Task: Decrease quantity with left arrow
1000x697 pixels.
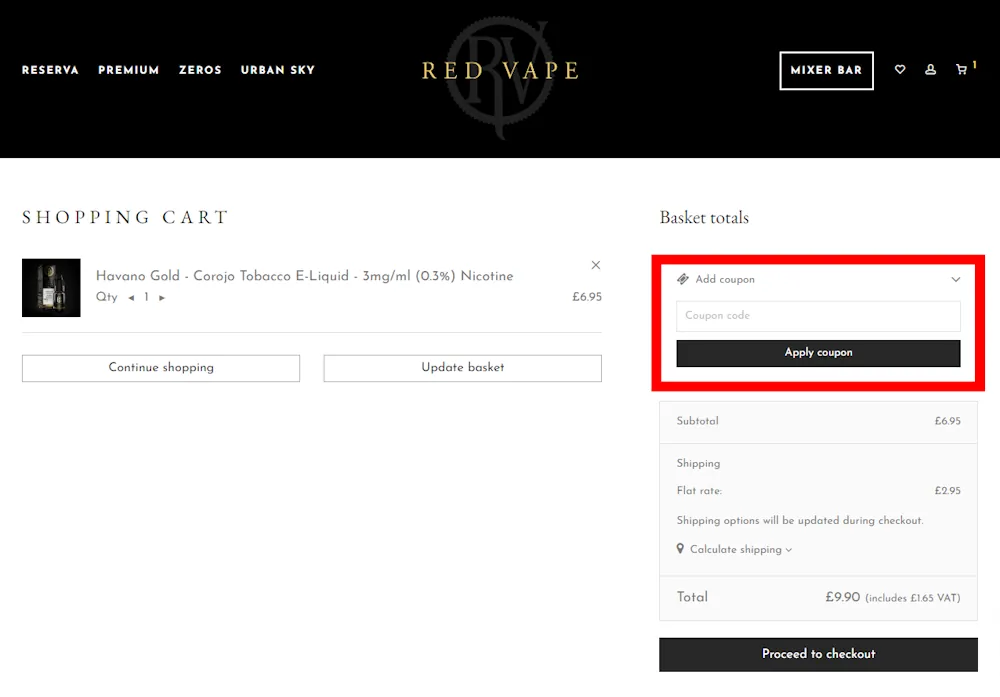Action: click(131, 297)
